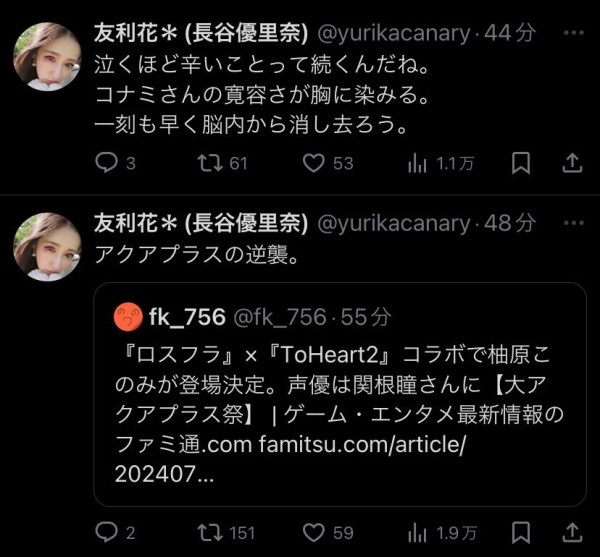The image size is (600, 557).
Task: Open the fk_756 avatar in the quoted tweet
Action: pos(126,316)
